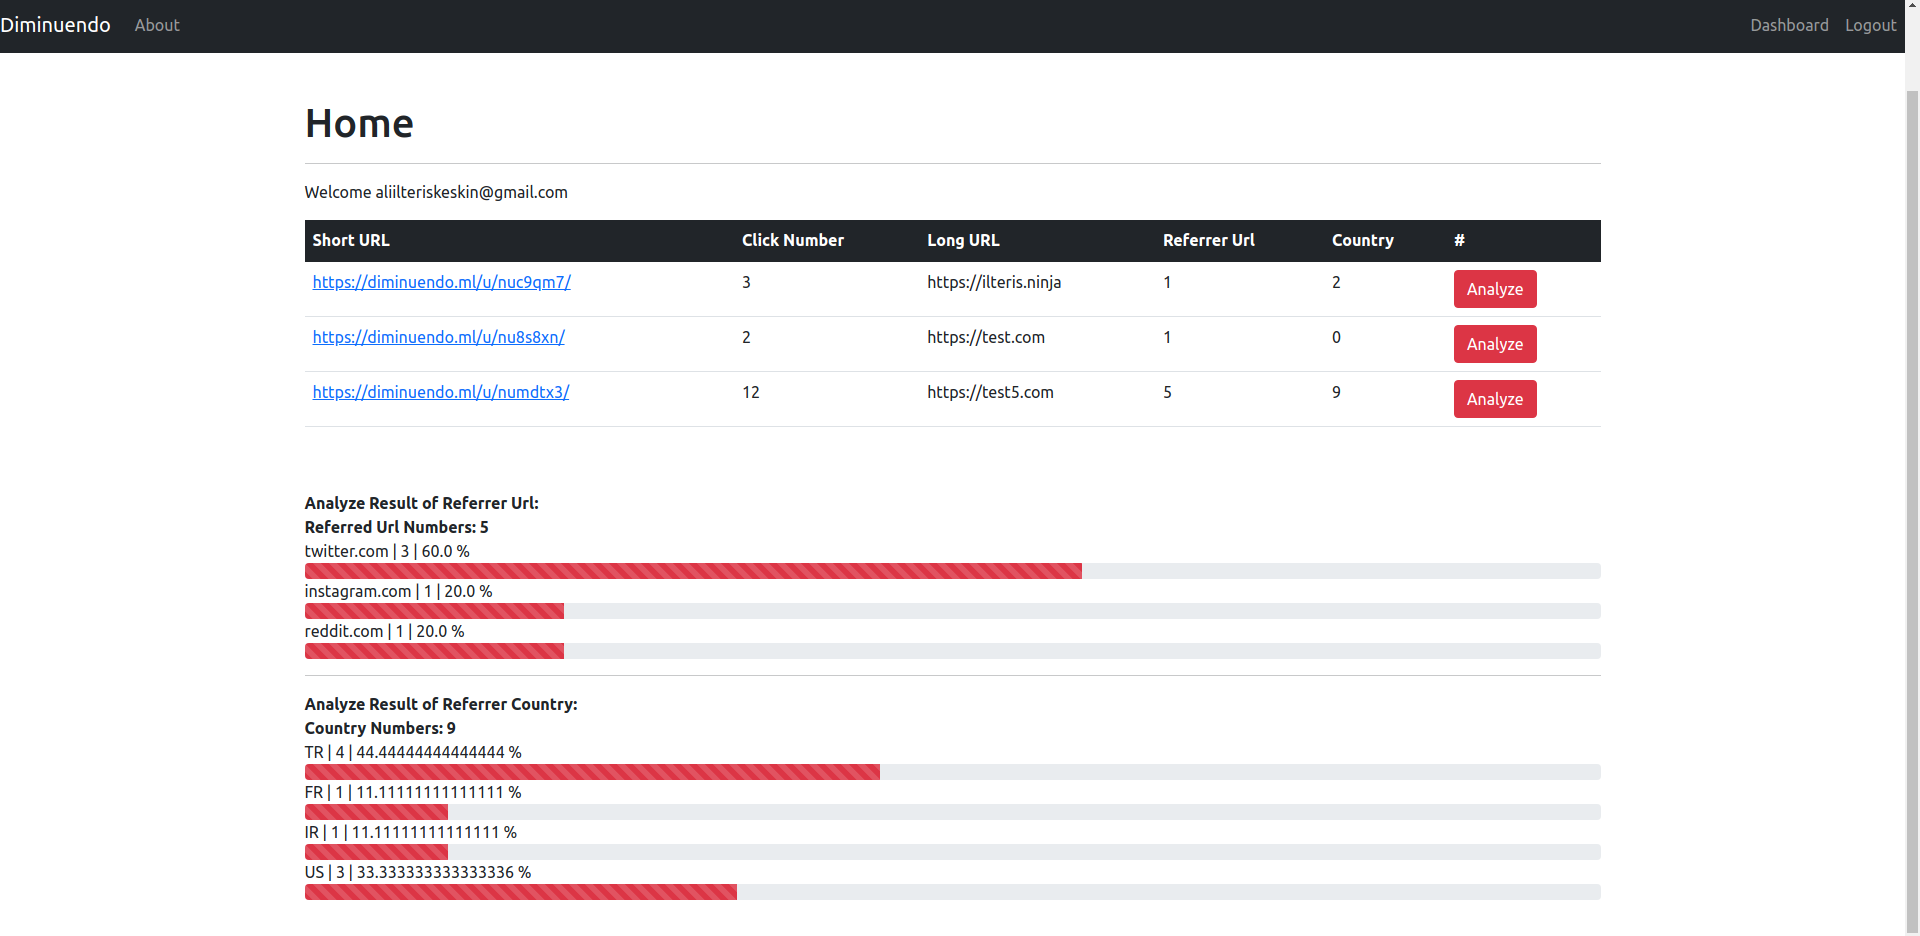
Task: Go to Dashboard from the navbar
Action: [1788, 25]
